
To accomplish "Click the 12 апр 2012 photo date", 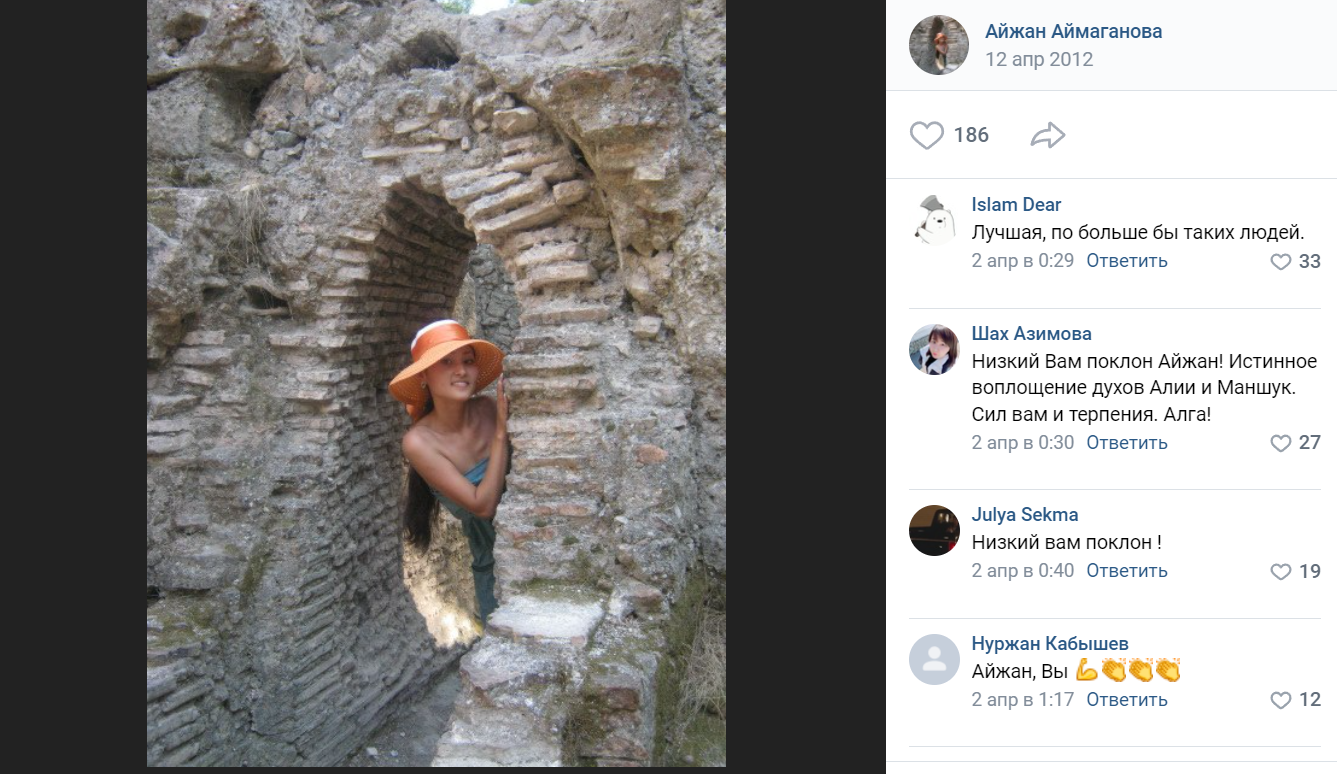I will [x=1039, y=59].
